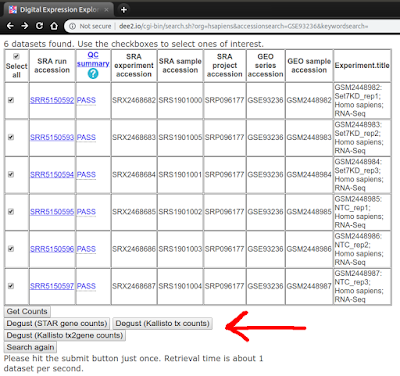The width and height of the screenshot is (400, 376).
Task: Select the SRS1901005 sample accession cell
Action: [x=180, y=137]
